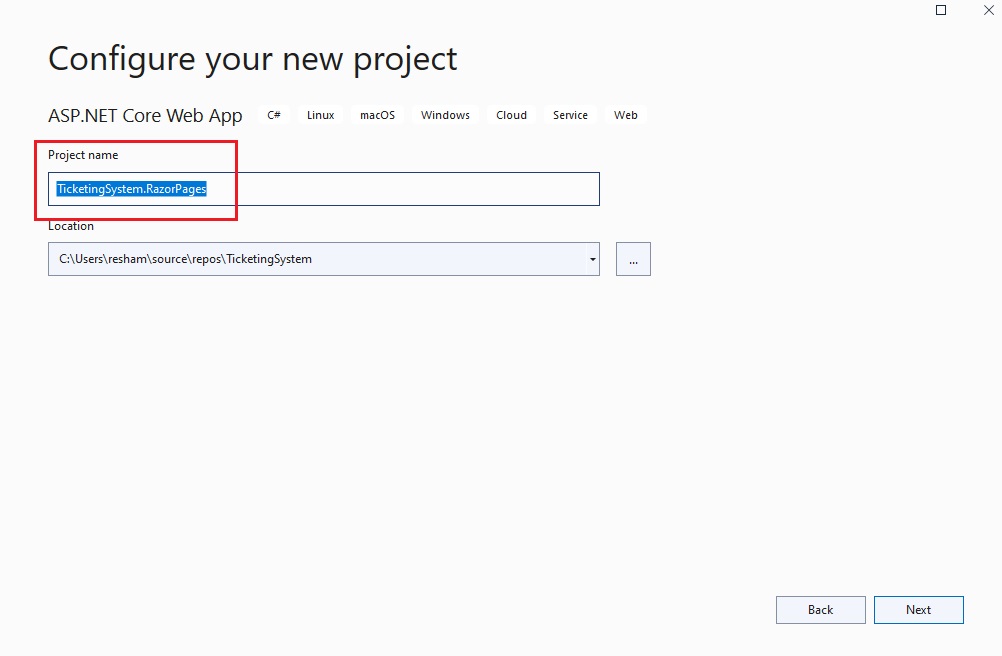Click the C# tag
Viewport: 1002px width, 656px height.
(274, 115)
